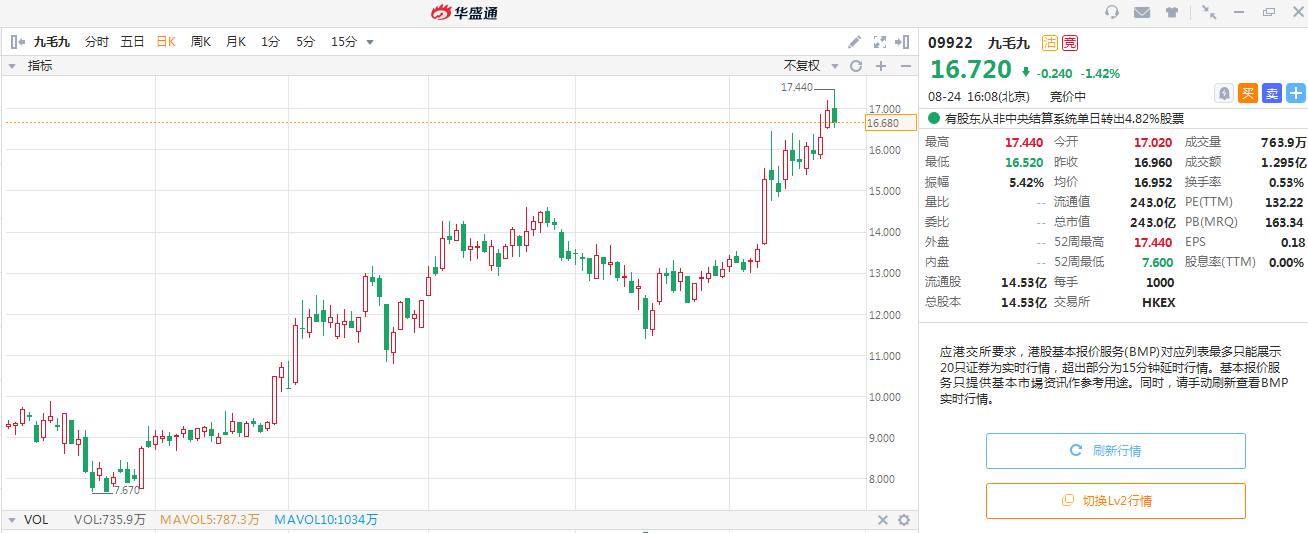Switch to the 分时 tab
This screenshot has width=1308, height=533.
(97, 42)
